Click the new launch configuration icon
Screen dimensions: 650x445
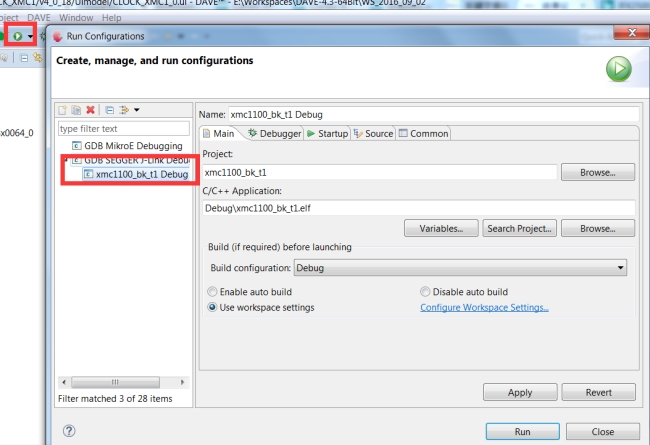coord(64,110)
